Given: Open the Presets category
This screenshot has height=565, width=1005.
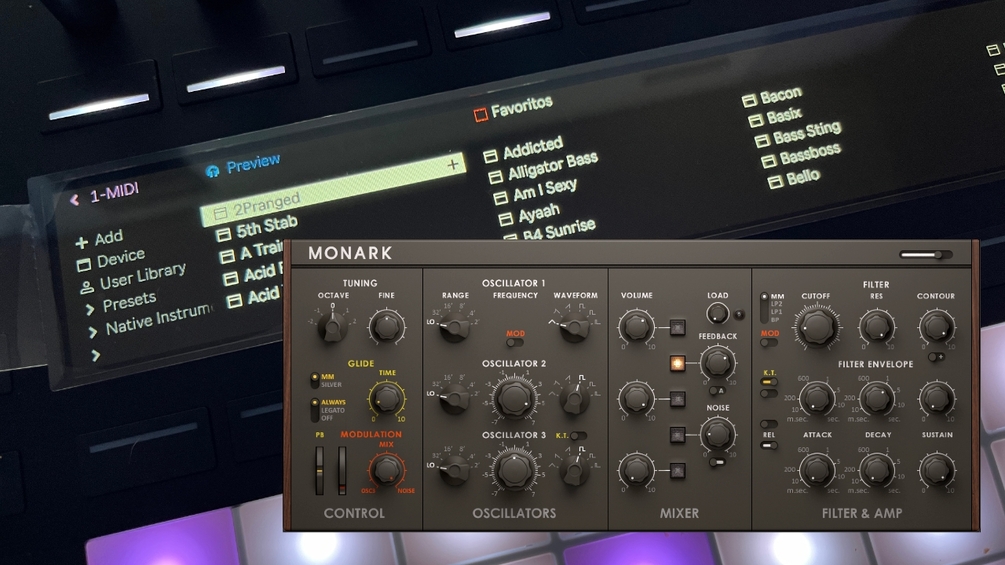Looking at the screenshot, I should [x=129, y=301].
